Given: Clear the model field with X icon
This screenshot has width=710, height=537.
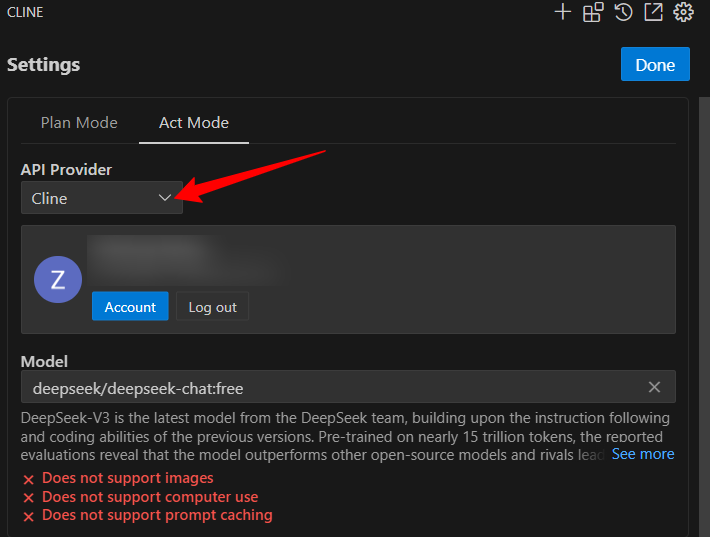Looking at the screenshot, I should tap(654, 387).
